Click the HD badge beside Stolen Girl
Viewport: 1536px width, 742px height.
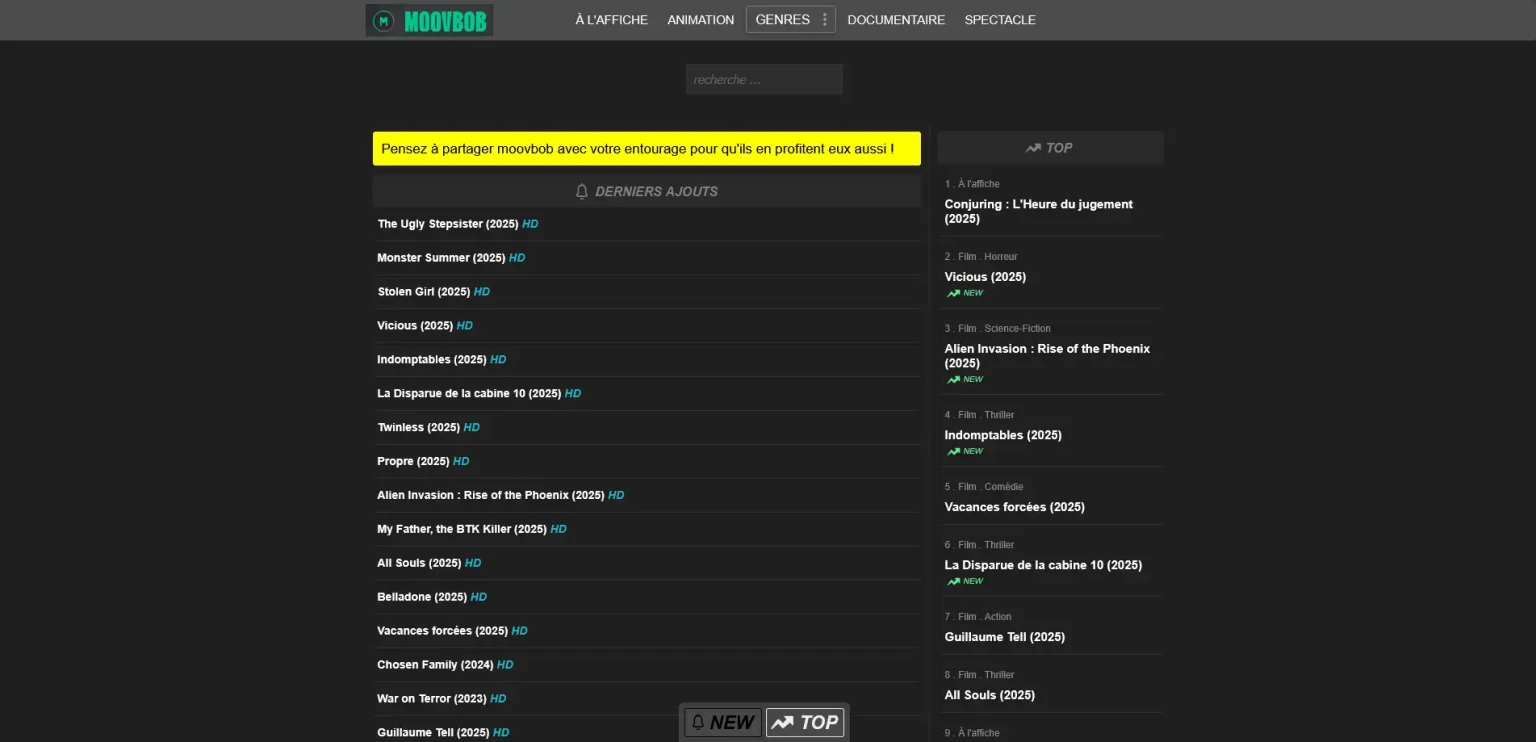[482, 292]
